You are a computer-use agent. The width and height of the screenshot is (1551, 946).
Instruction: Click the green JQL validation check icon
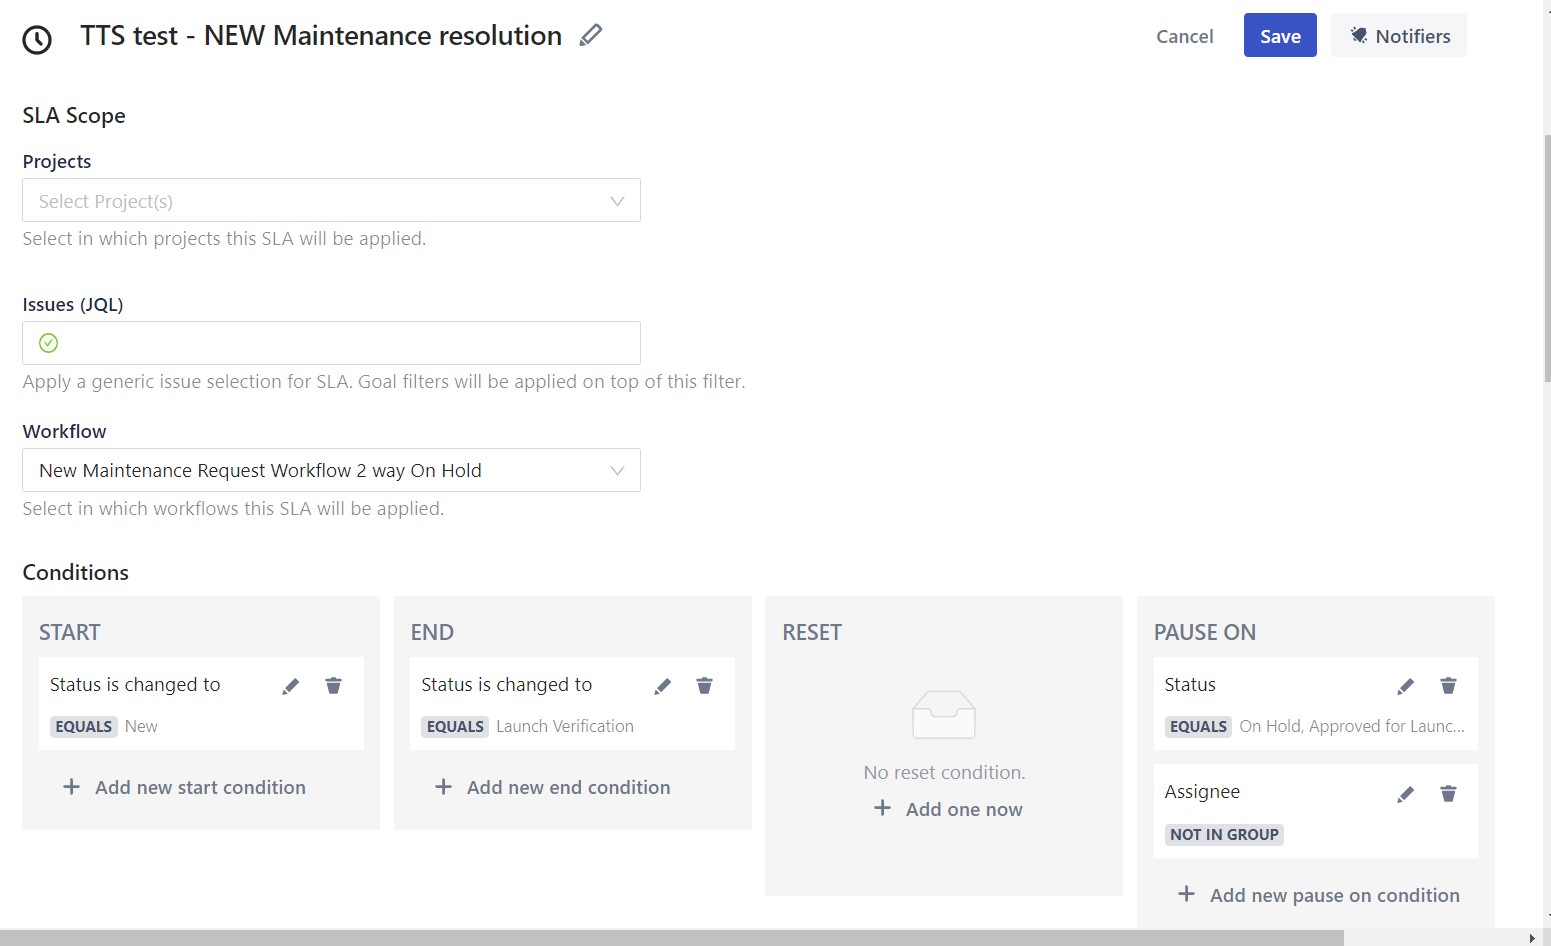pyautogui.click(x=48, y=343)
